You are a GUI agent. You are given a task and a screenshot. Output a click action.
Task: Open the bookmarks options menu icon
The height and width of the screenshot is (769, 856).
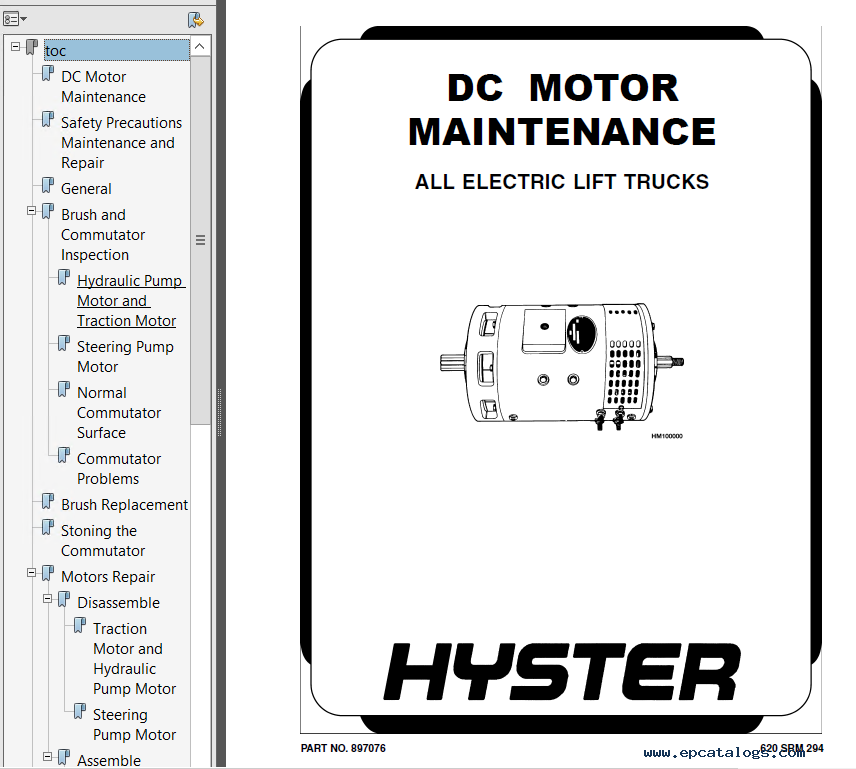pos(15,20)
